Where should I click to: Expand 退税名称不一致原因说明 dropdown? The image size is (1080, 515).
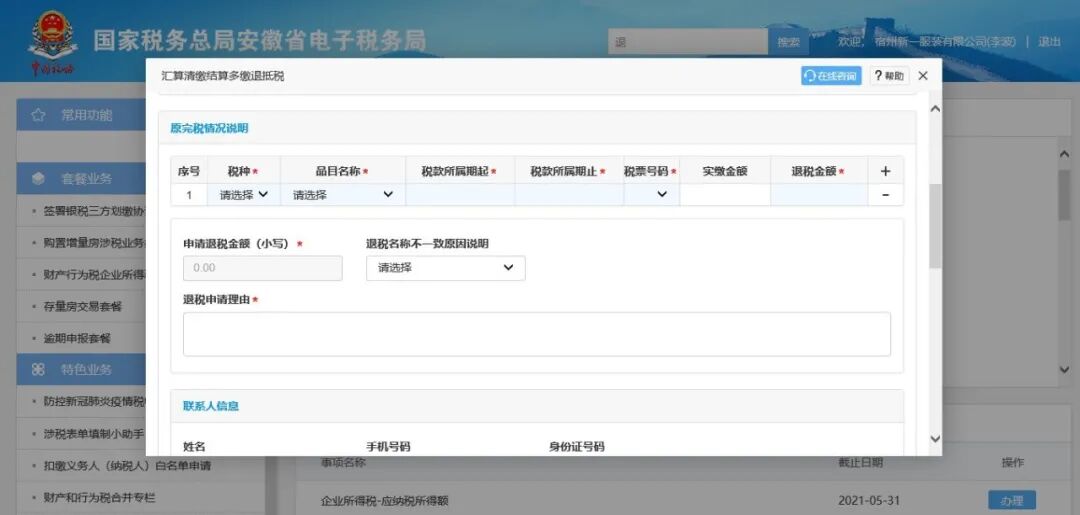(446, 268)
